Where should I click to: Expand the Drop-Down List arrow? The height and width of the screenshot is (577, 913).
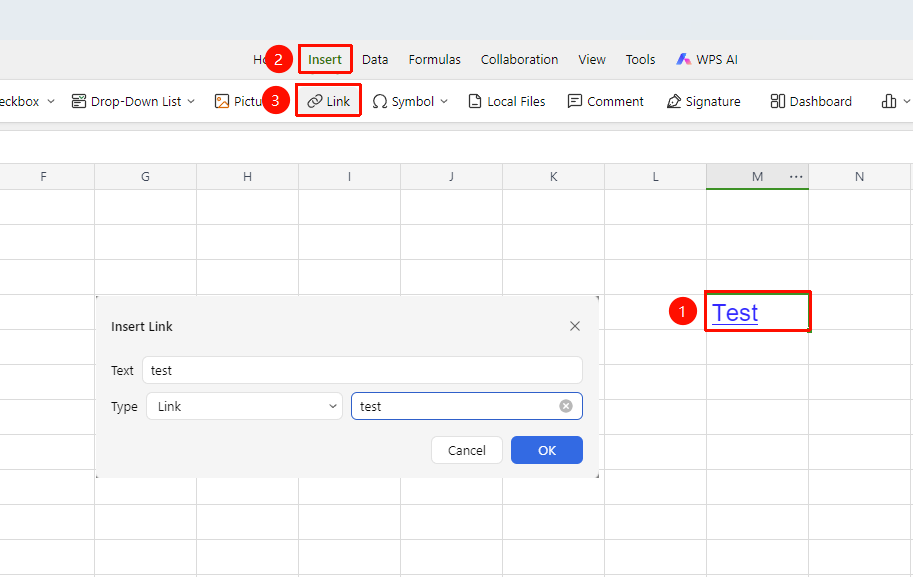point(191,101)
